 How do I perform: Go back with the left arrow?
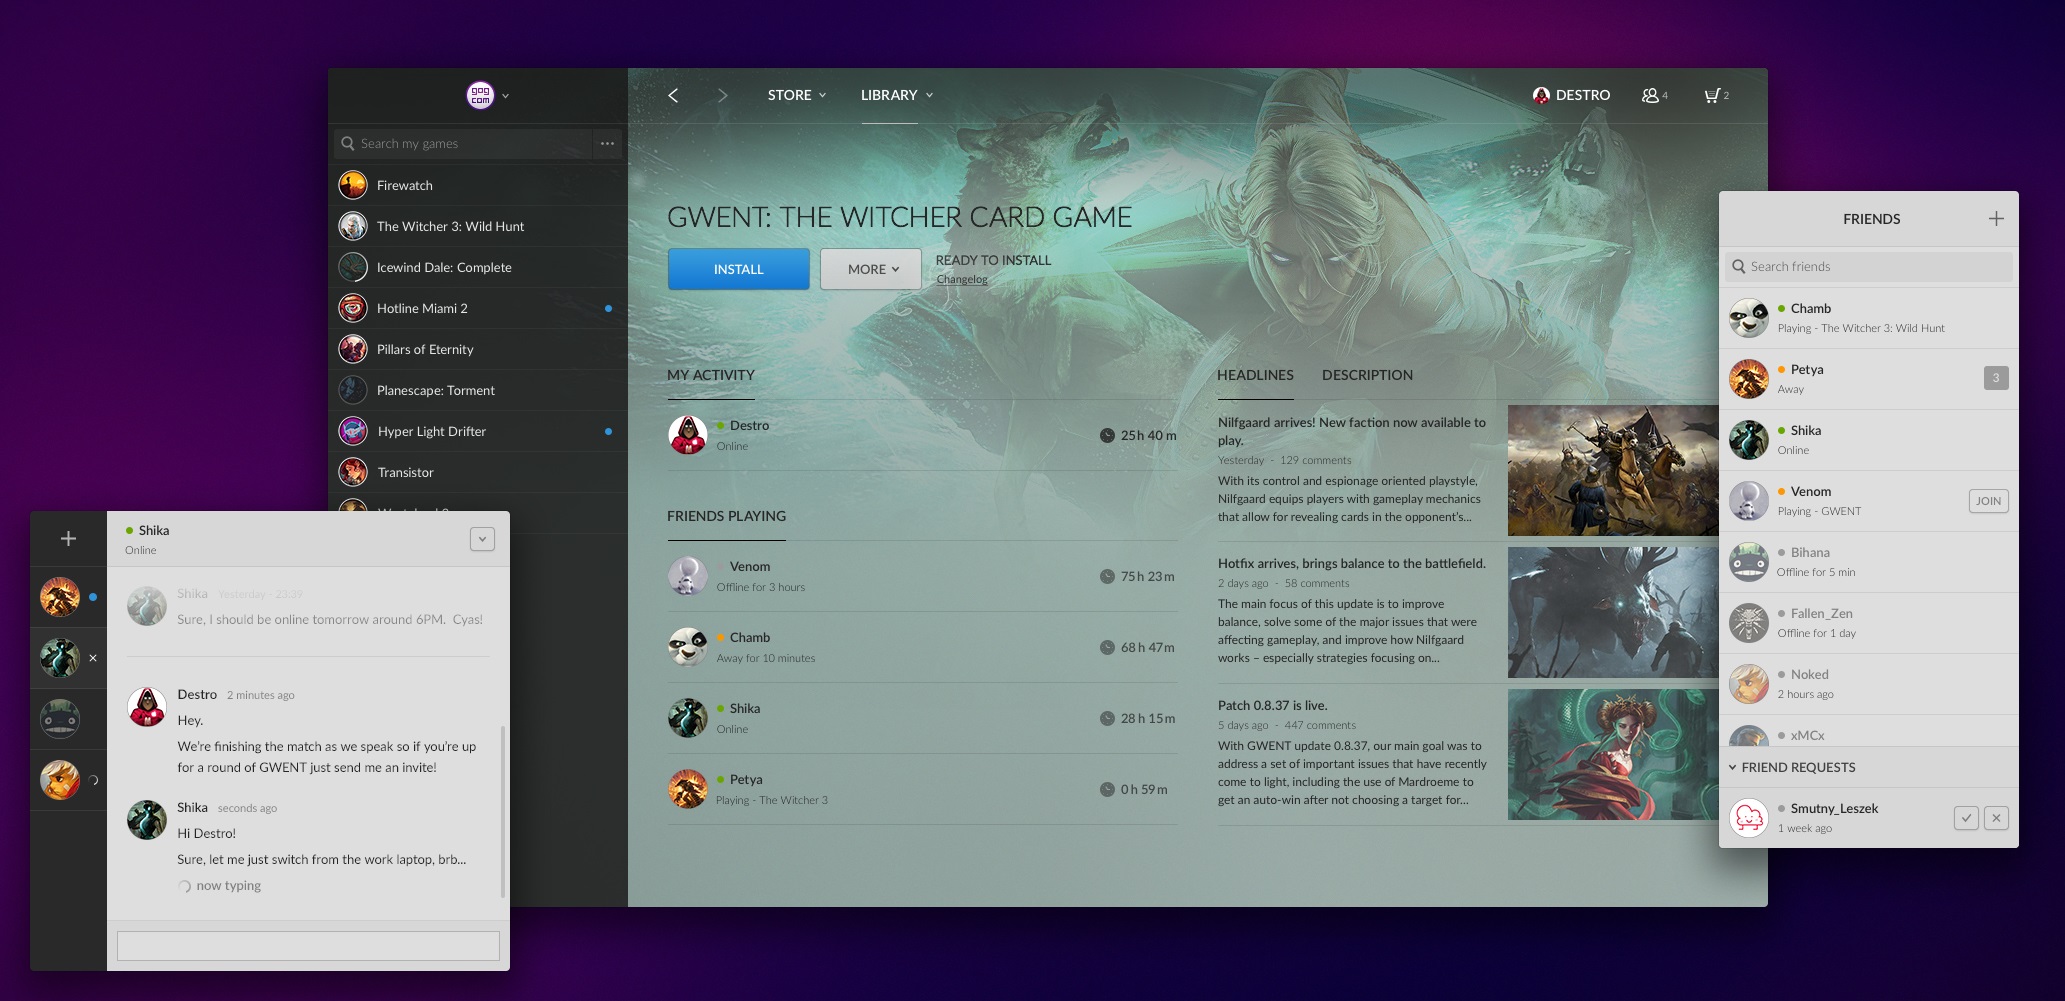[673, 95]
